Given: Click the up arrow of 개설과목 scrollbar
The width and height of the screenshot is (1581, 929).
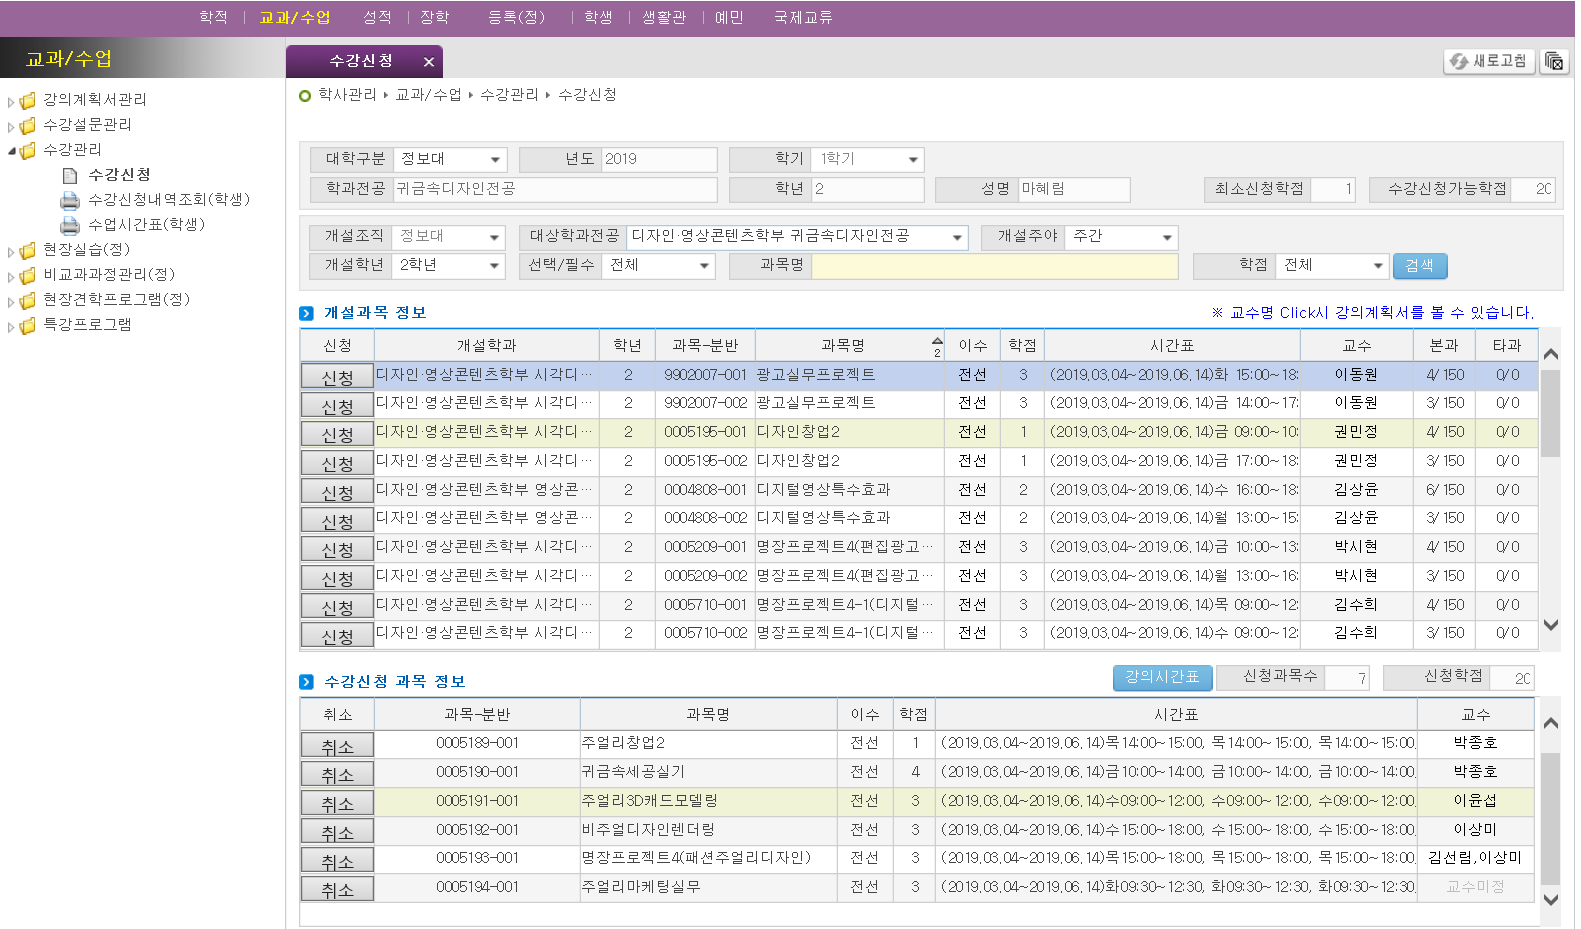Looking at the screenshot, I should coord(1551,354).
